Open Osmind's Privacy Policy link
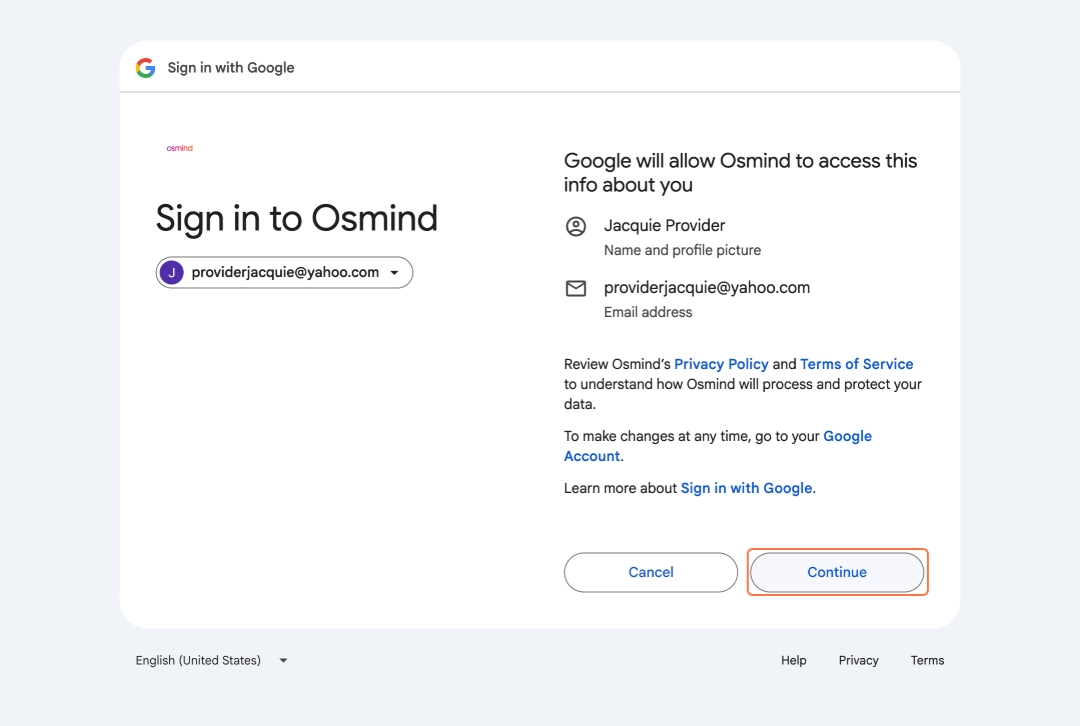 point(721,364)
